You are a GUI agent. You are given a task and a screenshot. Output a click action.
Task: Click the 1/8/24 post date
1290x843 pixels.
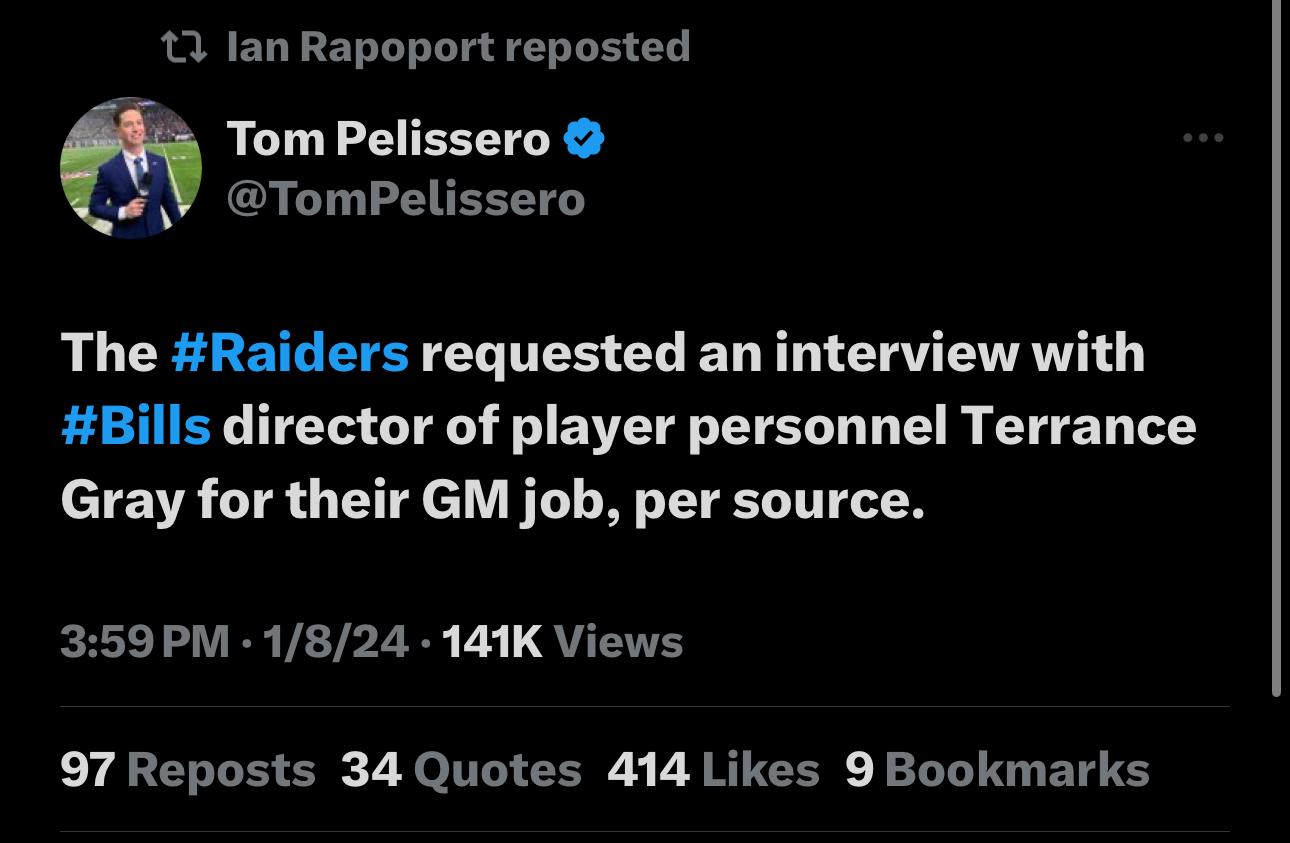(x=336, y=641)
